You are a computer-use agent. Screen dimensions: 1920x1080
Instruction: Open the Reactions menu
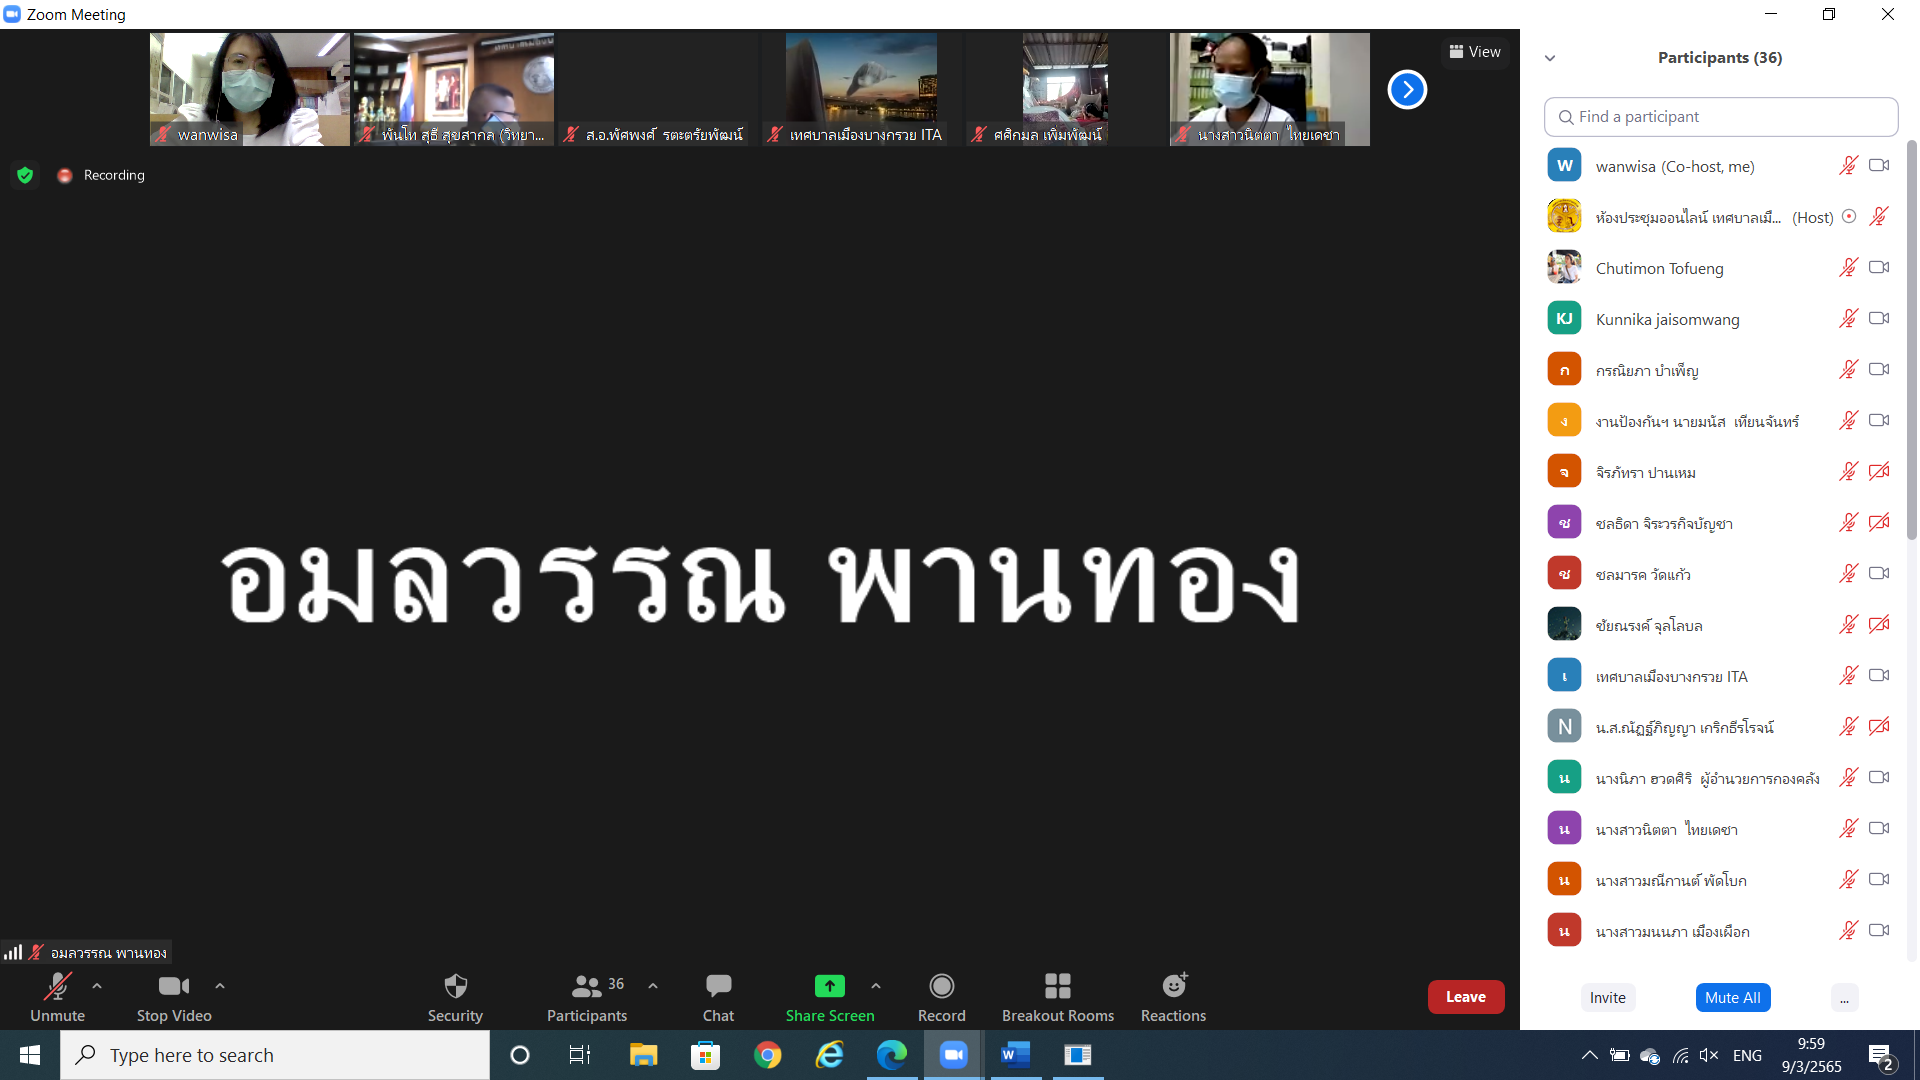point(1173,997)
